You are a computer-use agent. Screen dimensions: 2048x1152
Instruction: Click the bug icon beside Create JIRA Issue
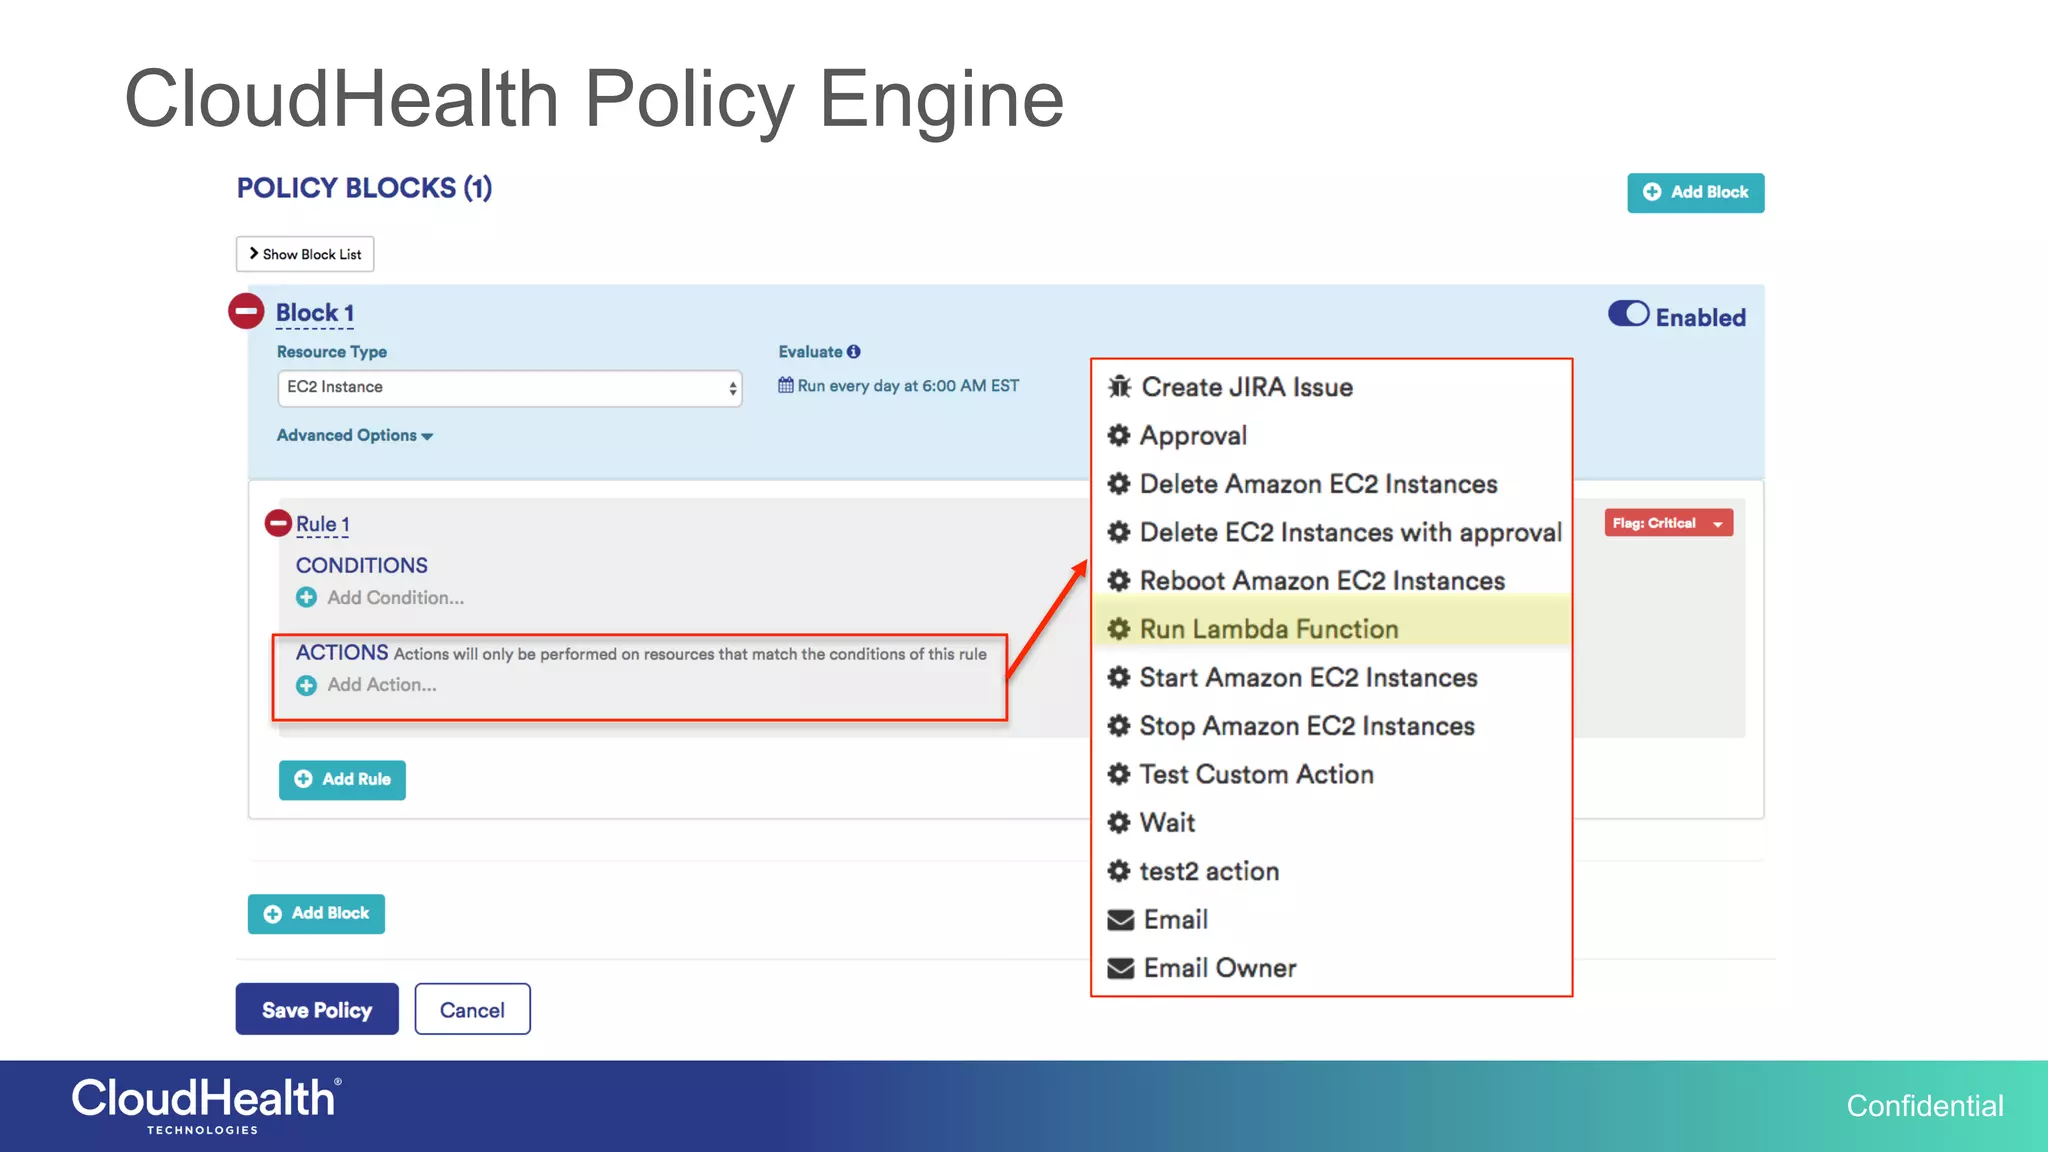click(1119, 387)
